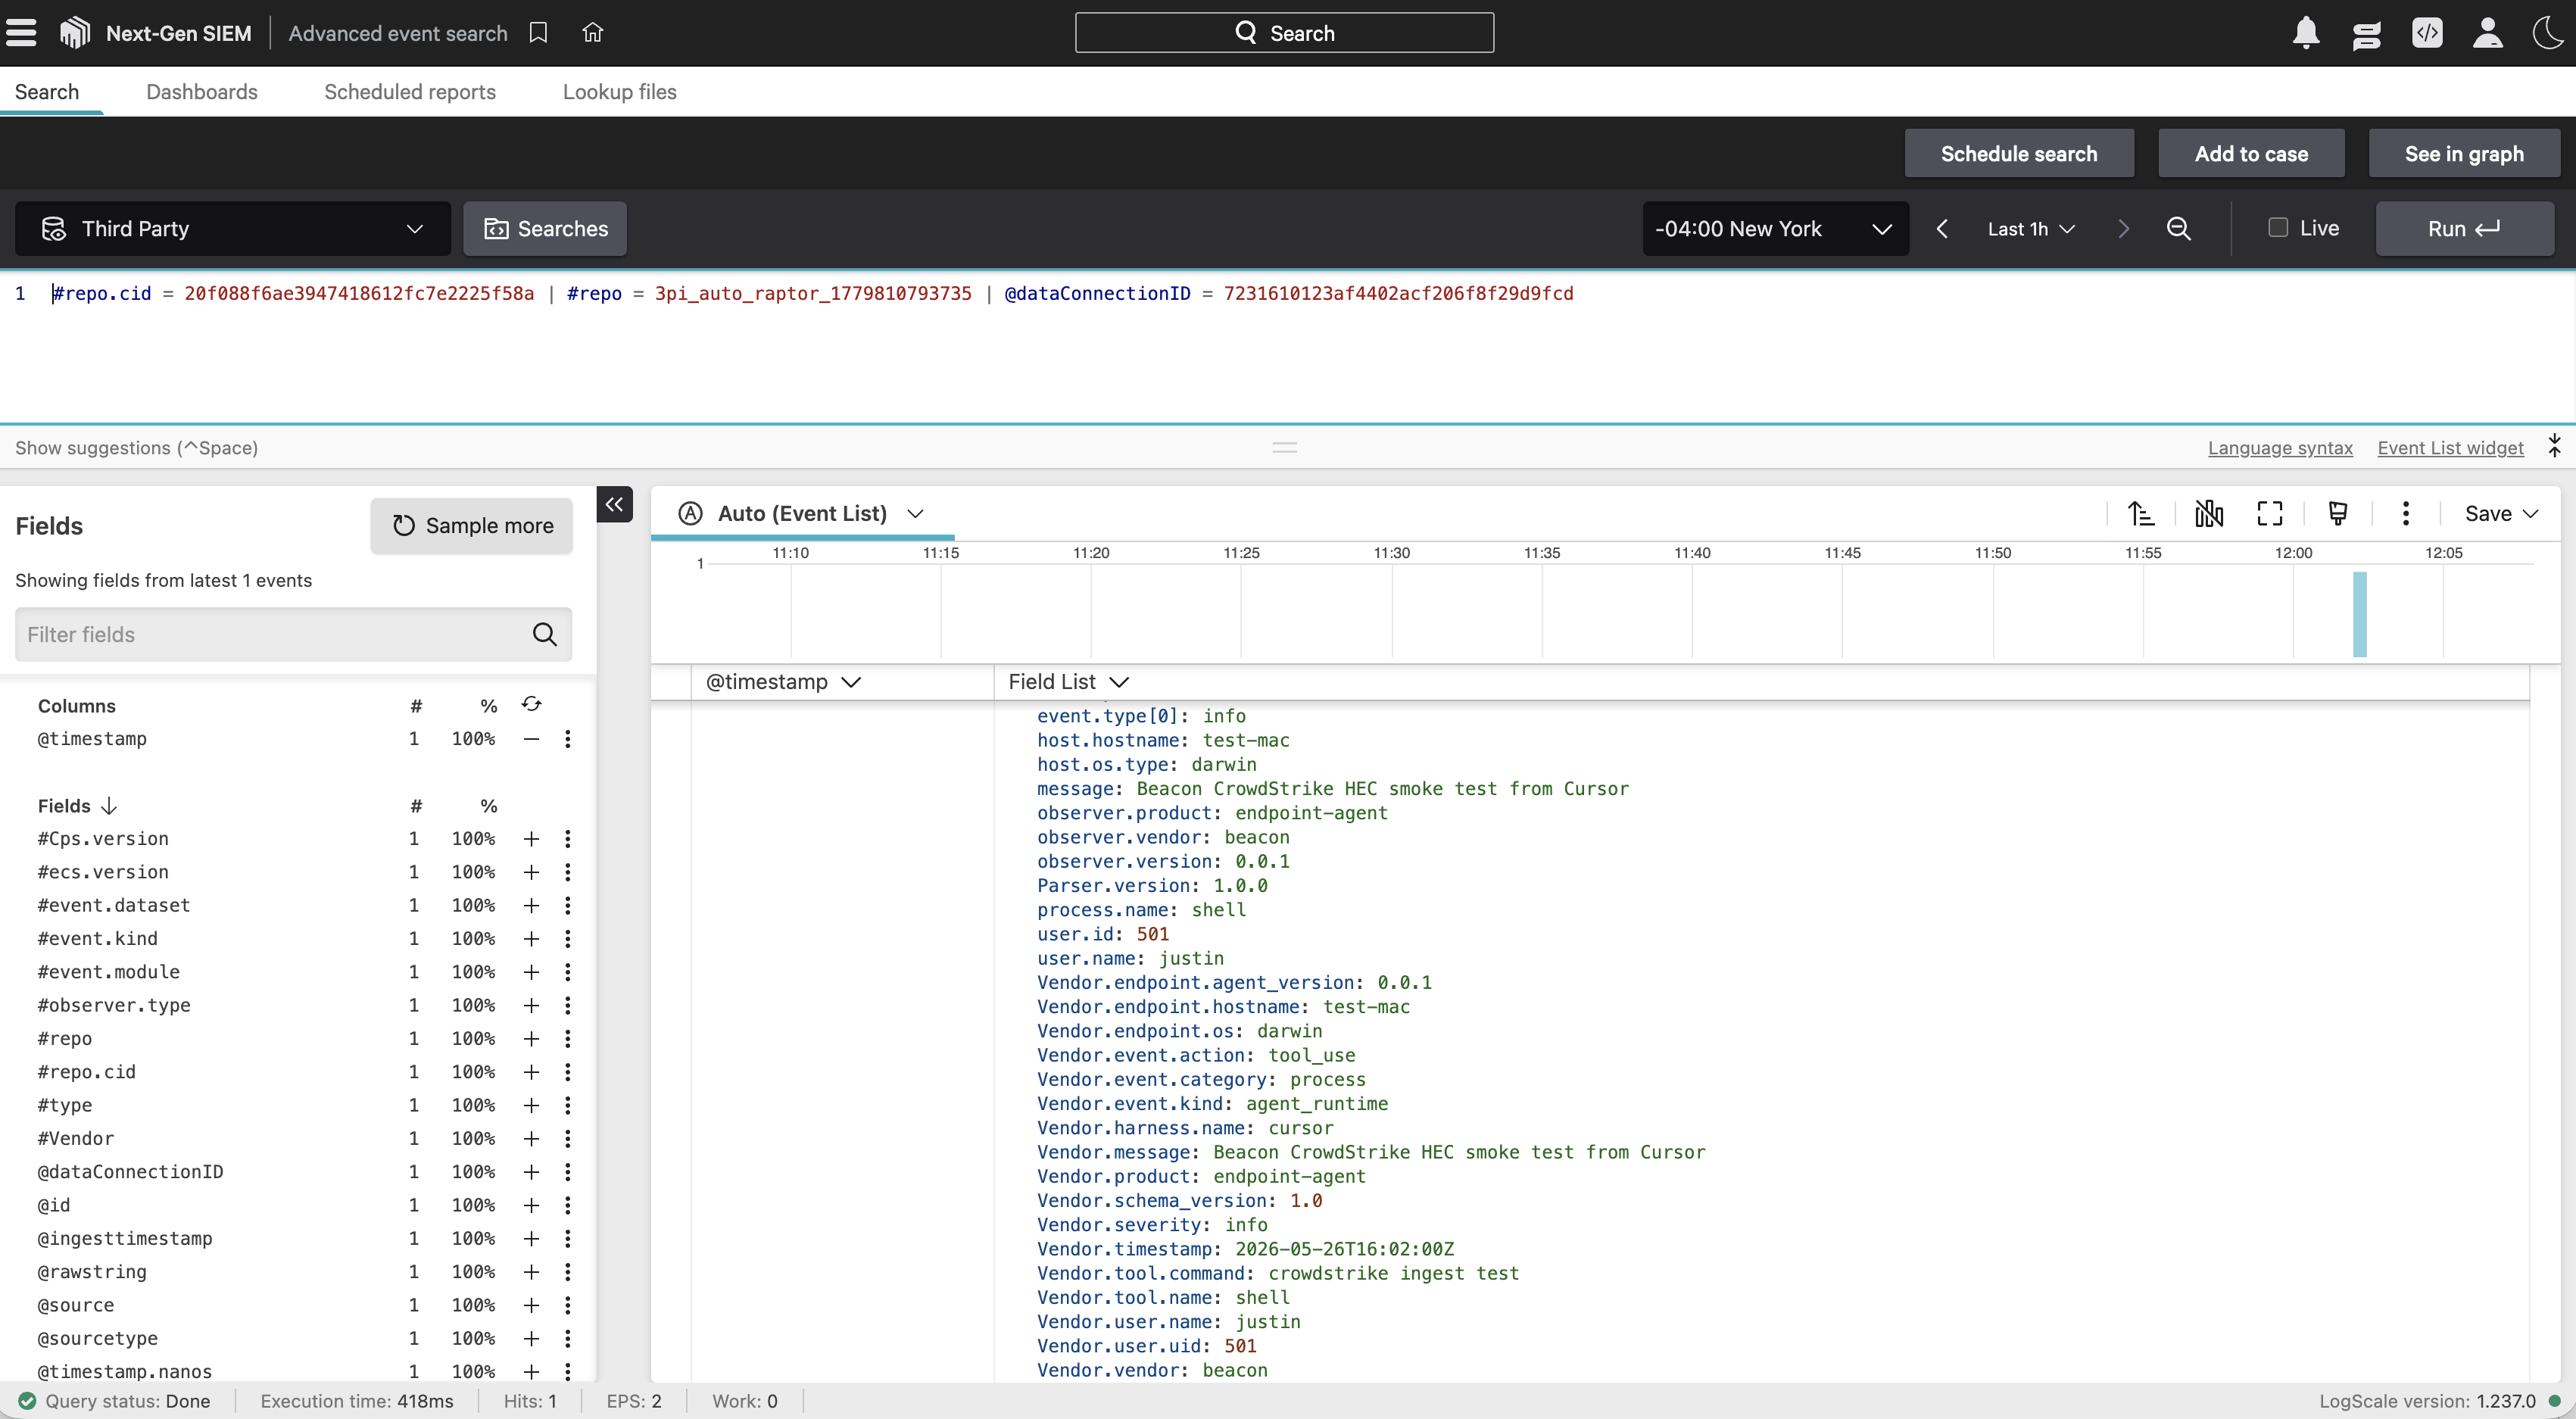Image resolution: width=2576 pixels, height=1419 pixels.
Task: Open options menu for @ingesttimestamp field
Action: point(567,1239)
